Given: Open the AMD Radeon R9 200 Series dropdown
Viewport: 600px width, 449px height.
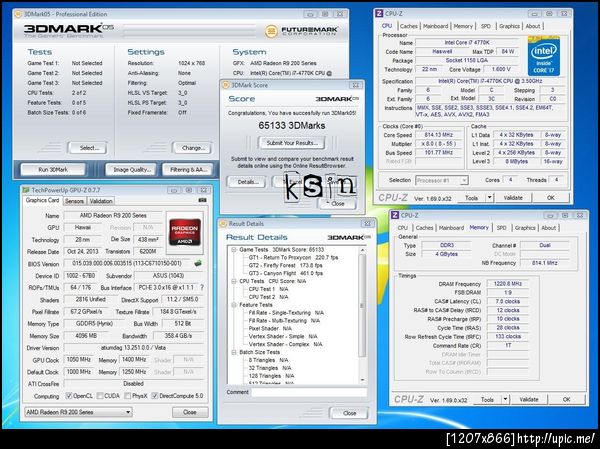Looking at the screenshot, I should (78, 412).
